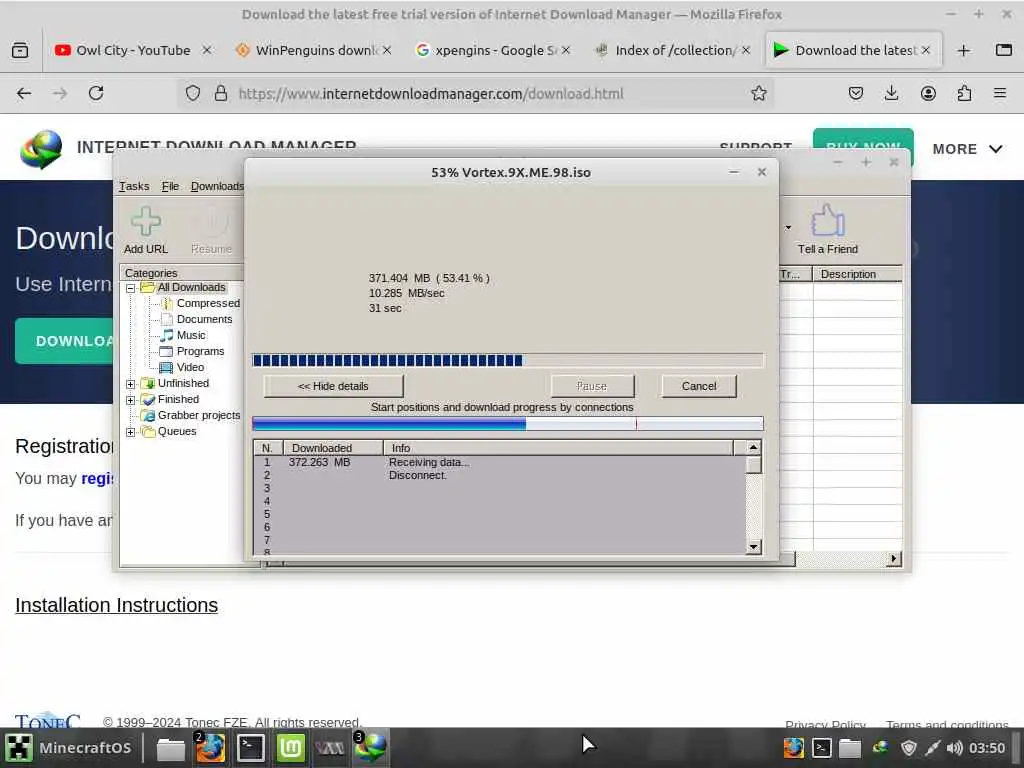Screen dimensions: 1024x768
Task: Open the Tasks menu in IDM
Action: 134,186
